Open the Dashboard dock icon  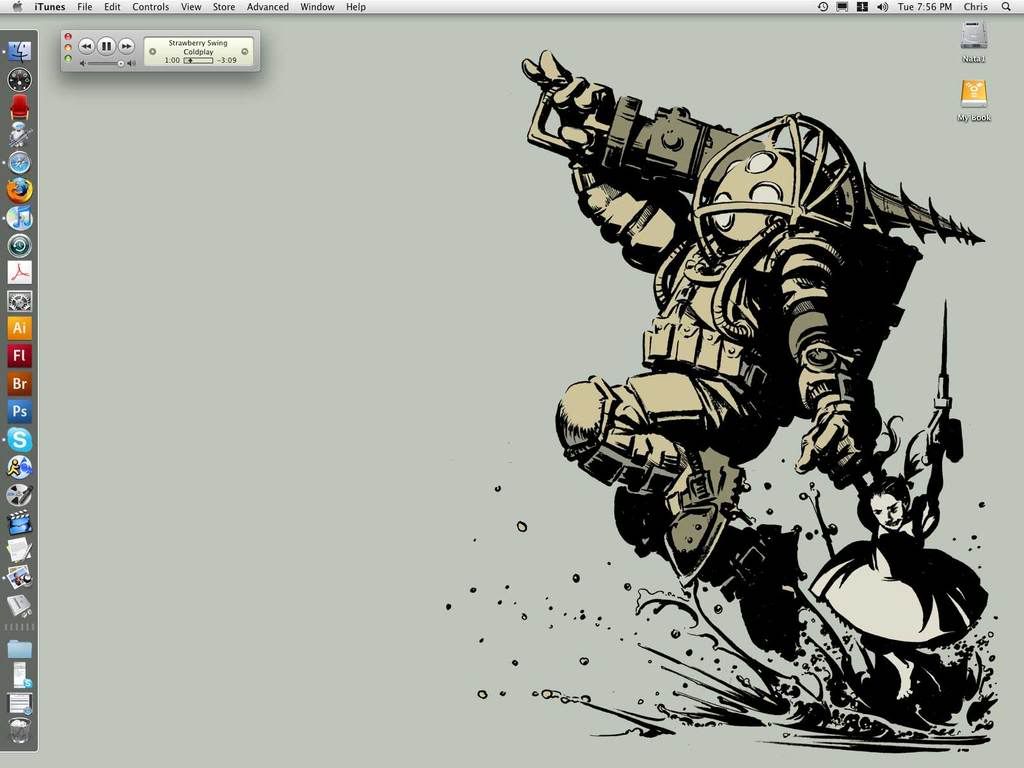coord(20,80)
